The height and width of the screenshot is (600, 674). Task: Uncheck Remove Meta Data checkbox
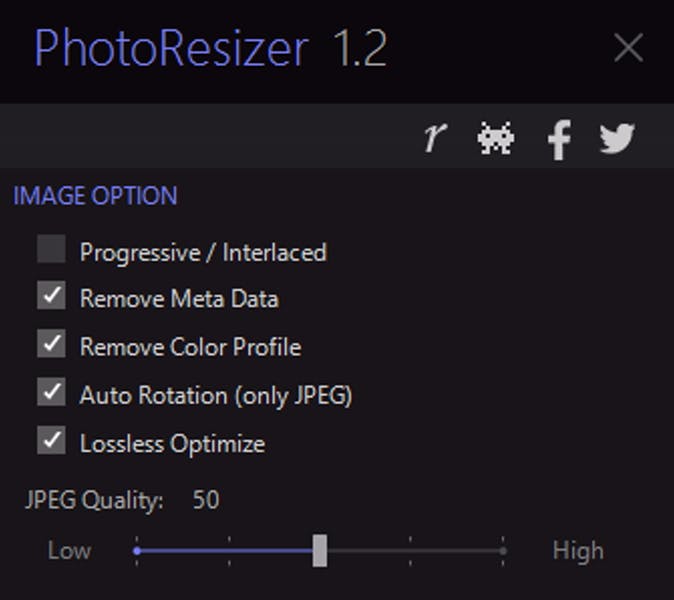coord(51,296)
